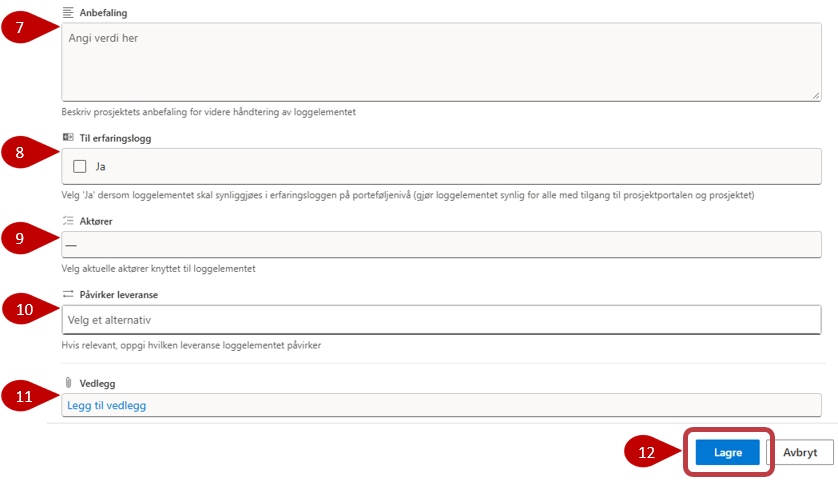The image size is (838, 480).
Task: Click red step marker number 9
Action: click(19, 240)
